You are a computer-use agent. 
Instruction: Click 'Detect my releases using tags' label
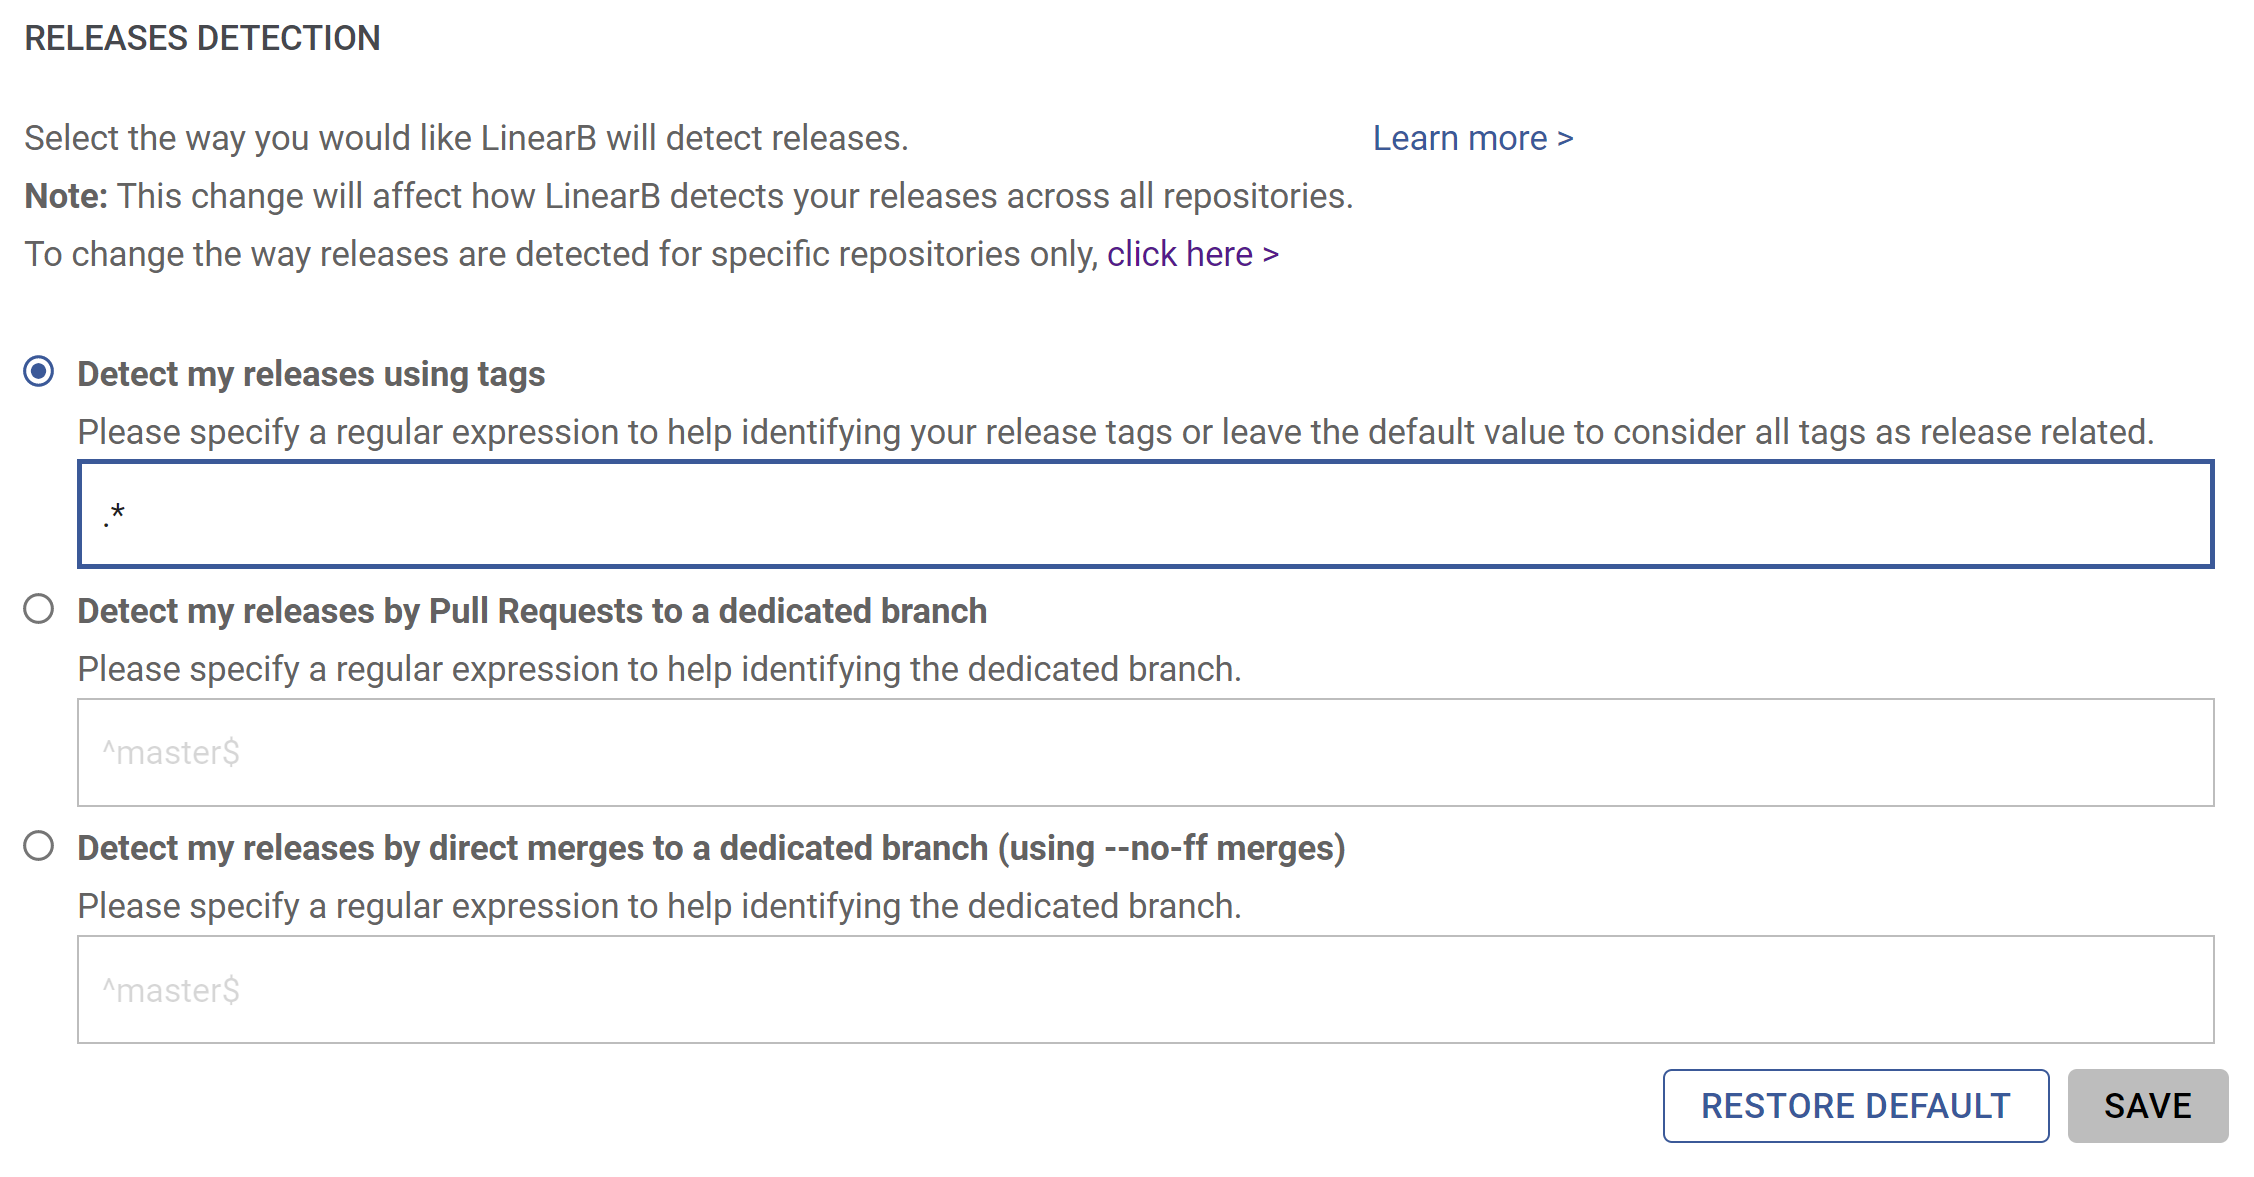coord(311,374)
